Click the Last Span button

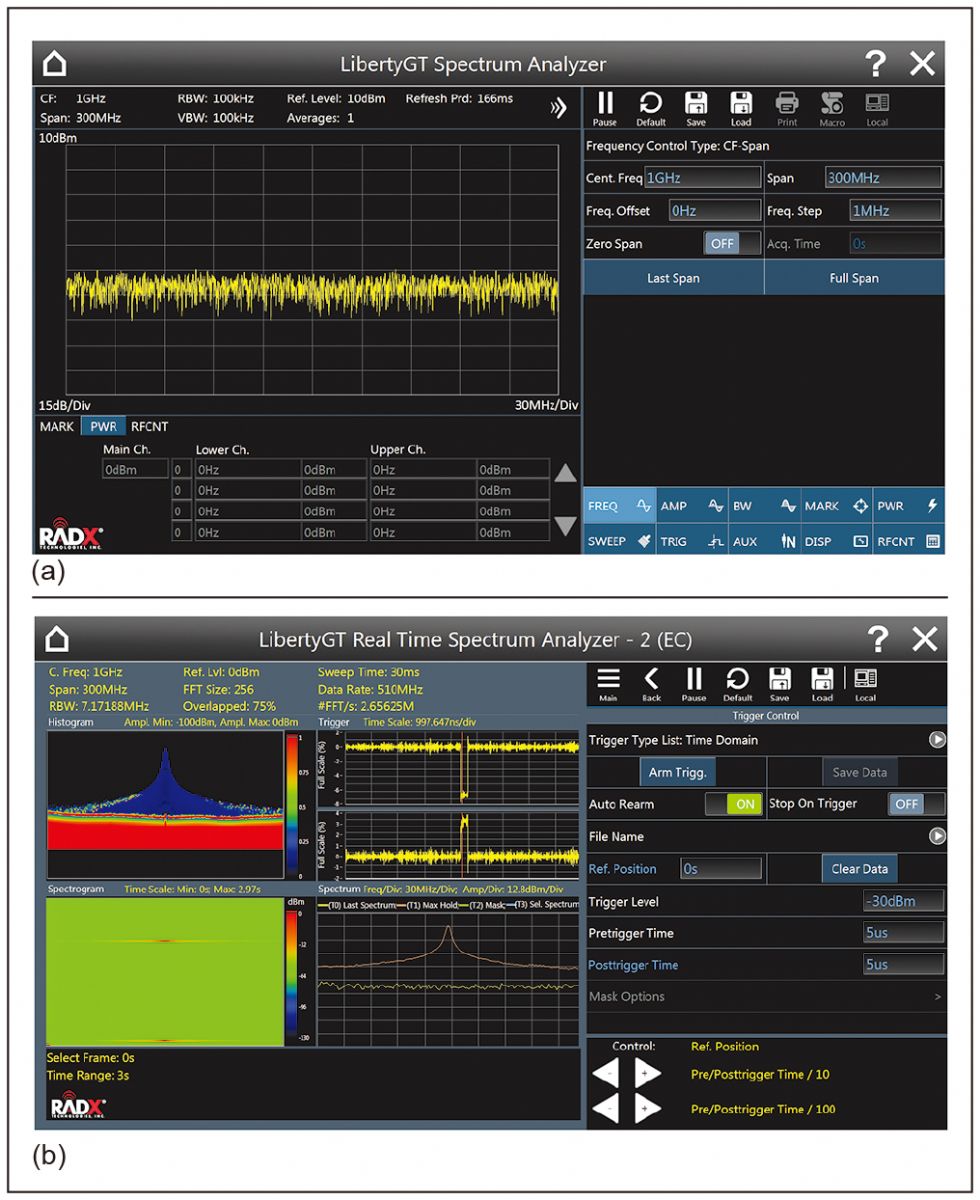[673, 278]
